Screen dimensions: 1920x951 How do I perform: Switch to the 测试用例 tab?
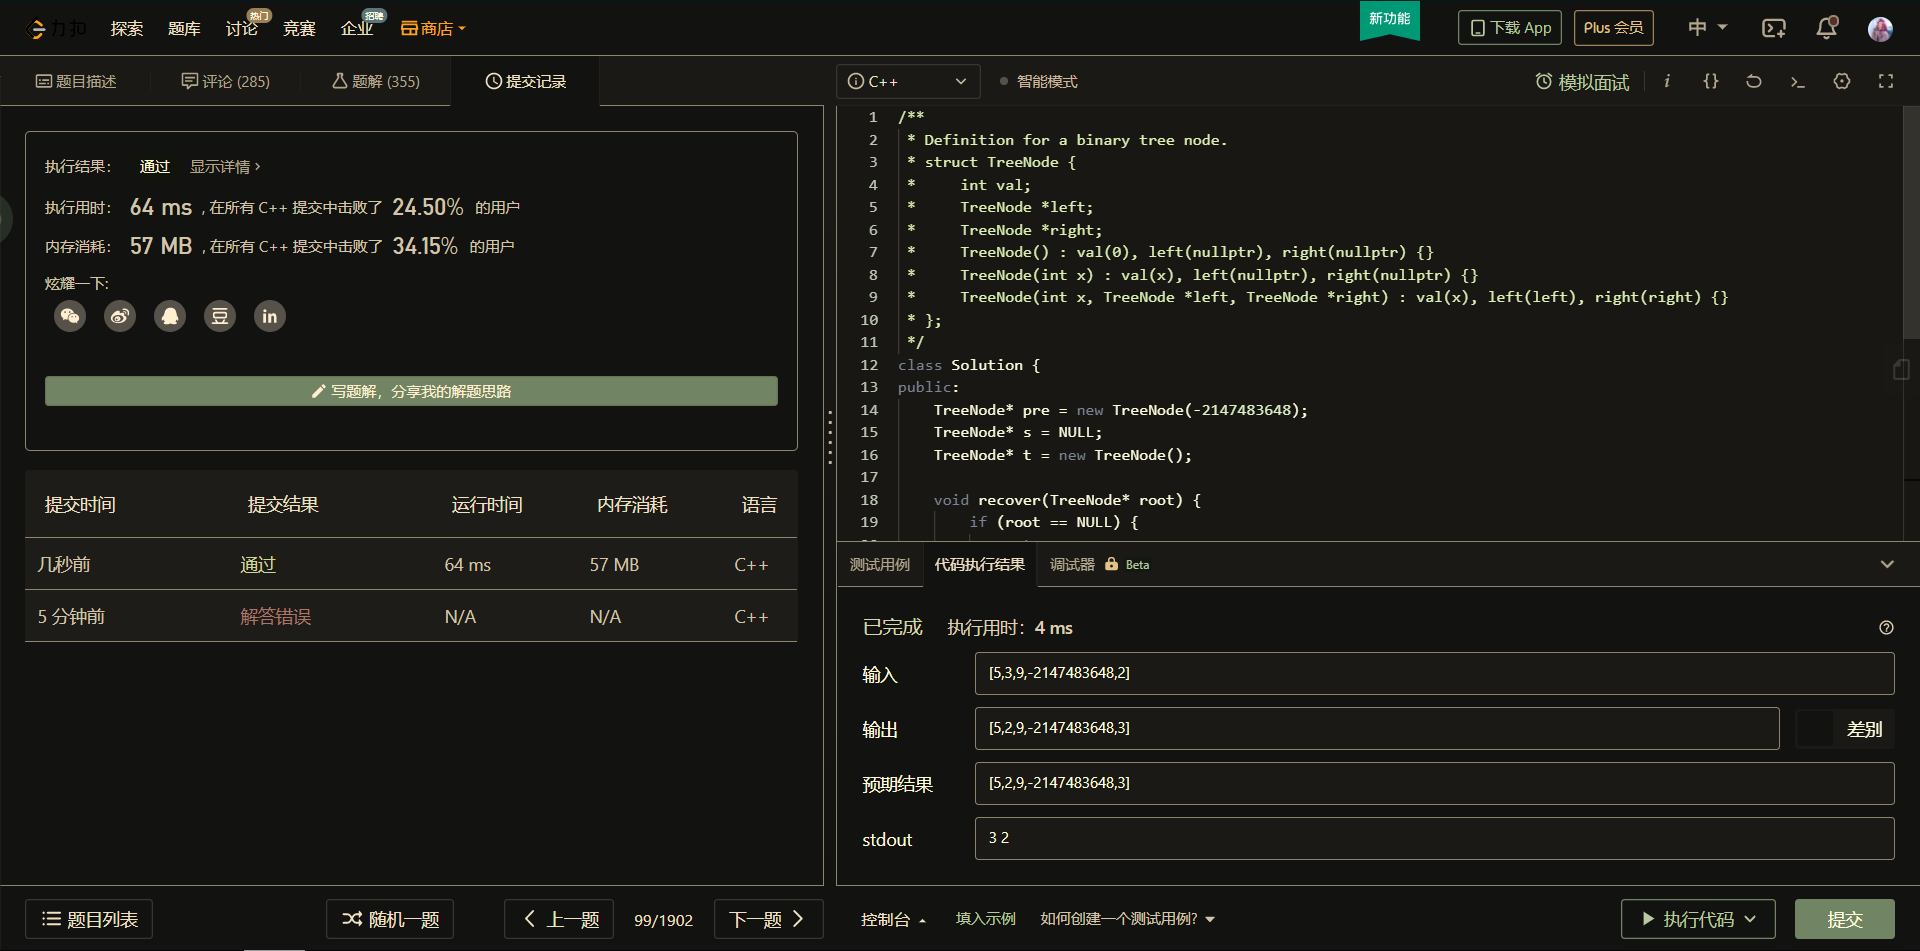(x=880, y=565)
